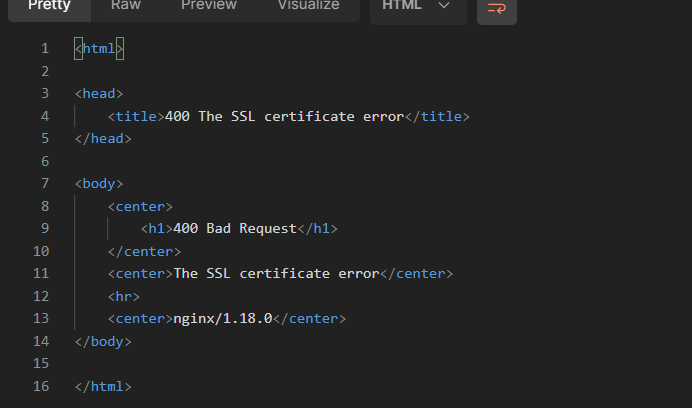Expand the HTML format dropdown
The height and width of the screenshot is (408, 692).
(x=416, y=6)
